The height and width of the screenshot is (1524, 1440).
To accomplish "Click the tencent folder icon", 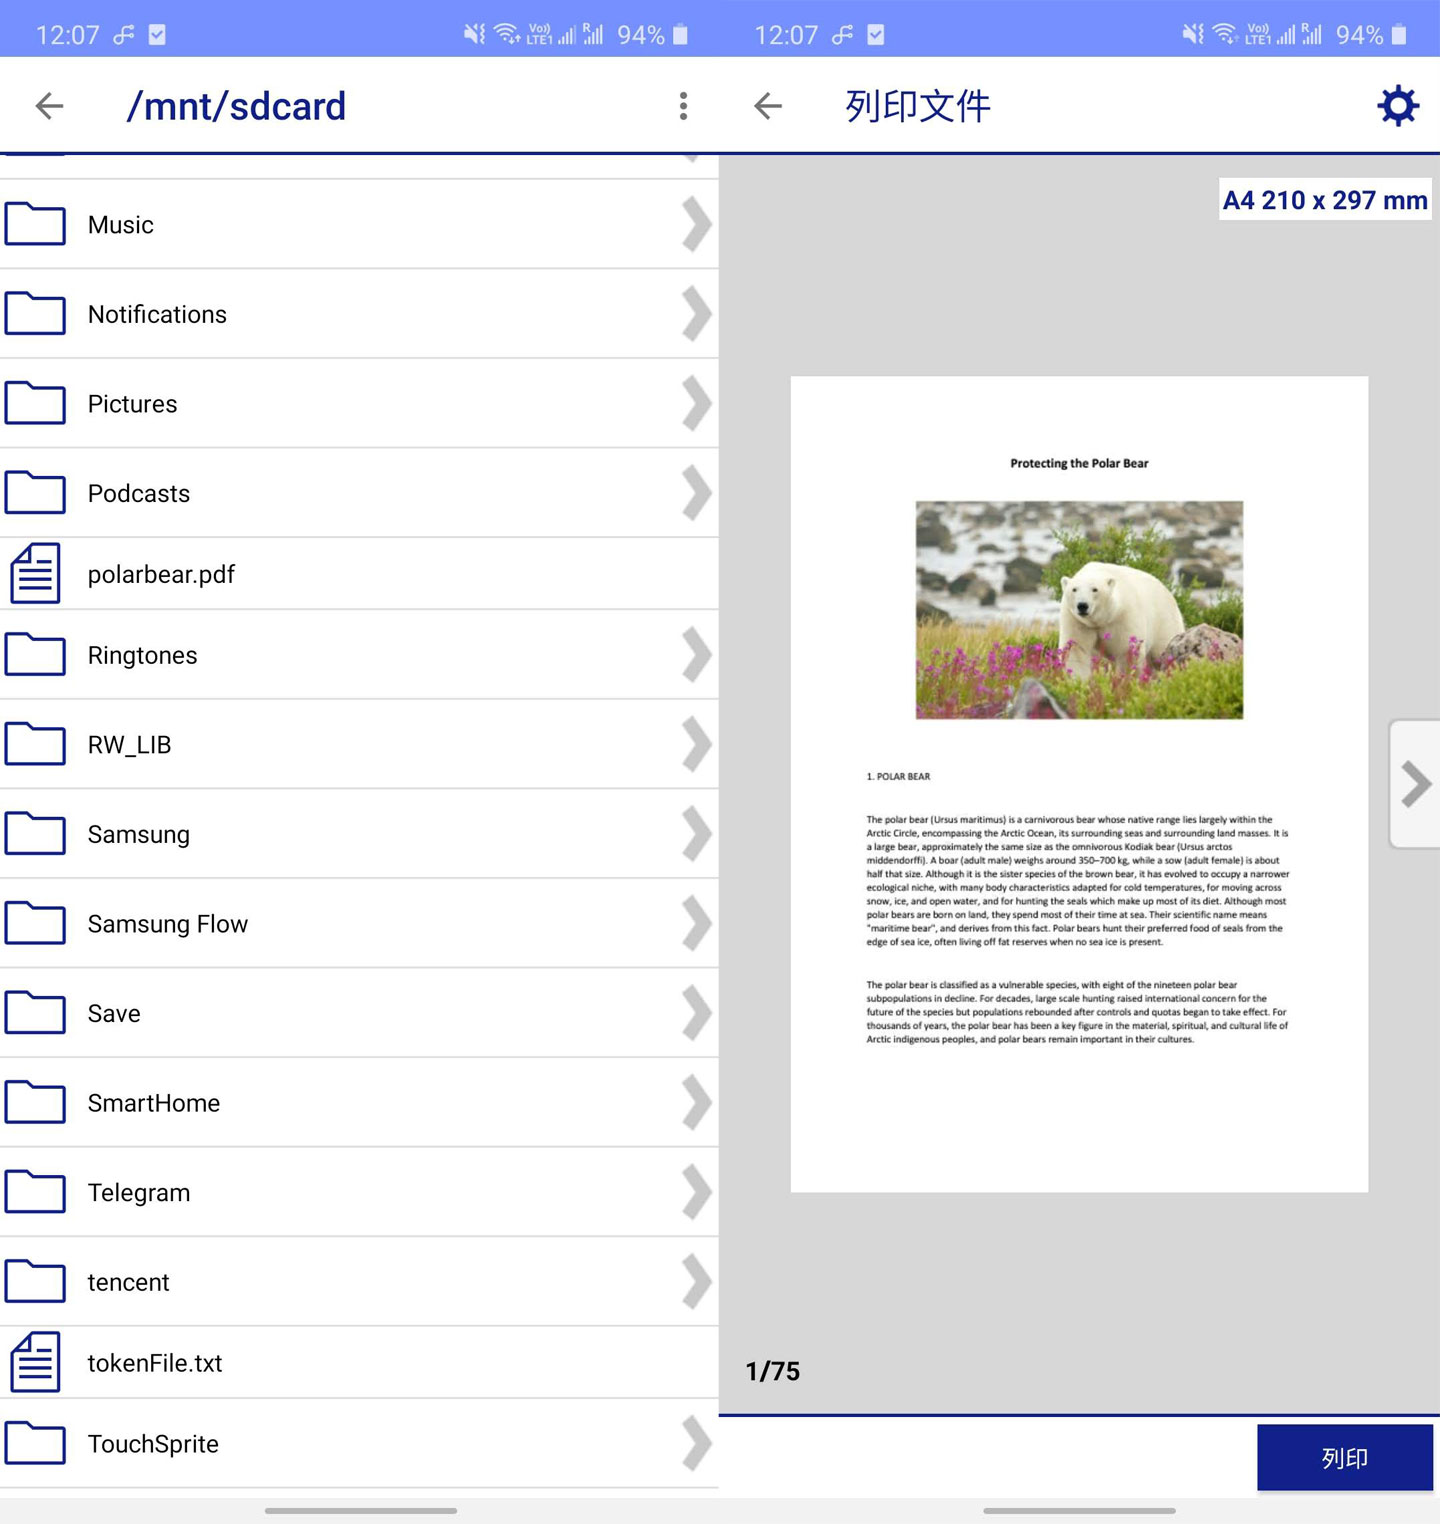I will pyautogui.click(x=35, y=1281).
